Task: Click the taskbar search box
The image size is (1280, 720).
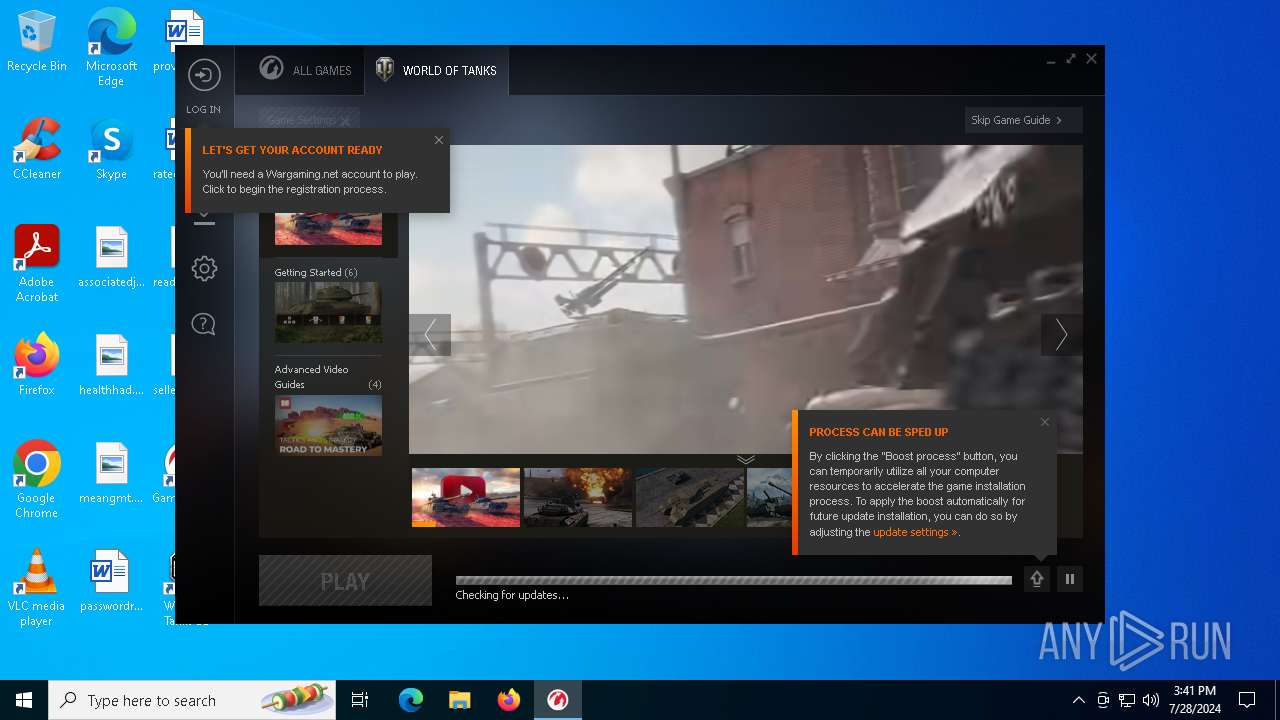Action: (x=192, y=700)
